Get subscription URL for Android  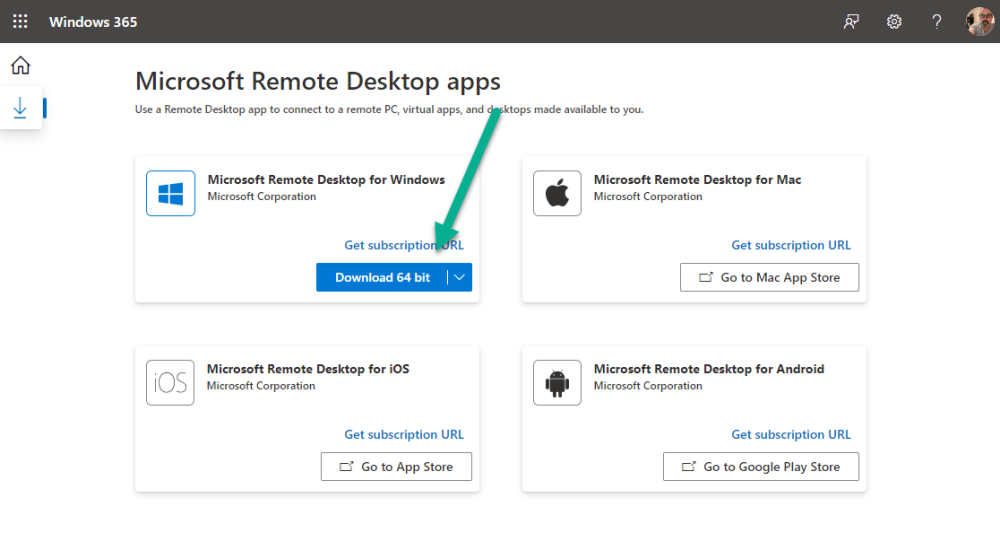click(x=791, y=434)
